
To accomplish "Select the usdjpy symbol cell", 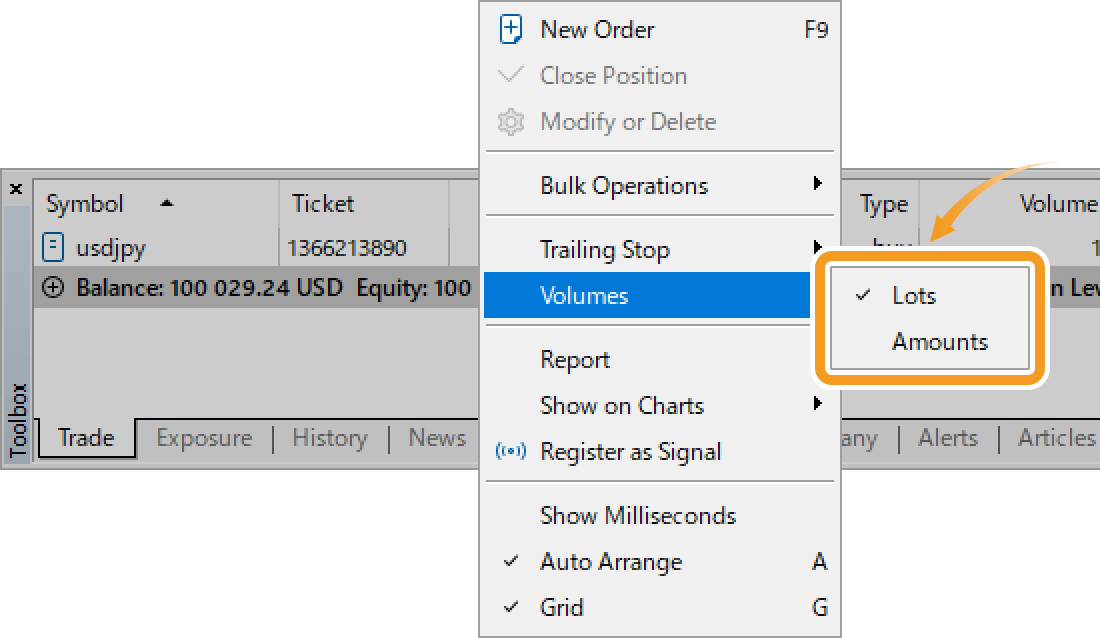I will (x=110, y=248).
